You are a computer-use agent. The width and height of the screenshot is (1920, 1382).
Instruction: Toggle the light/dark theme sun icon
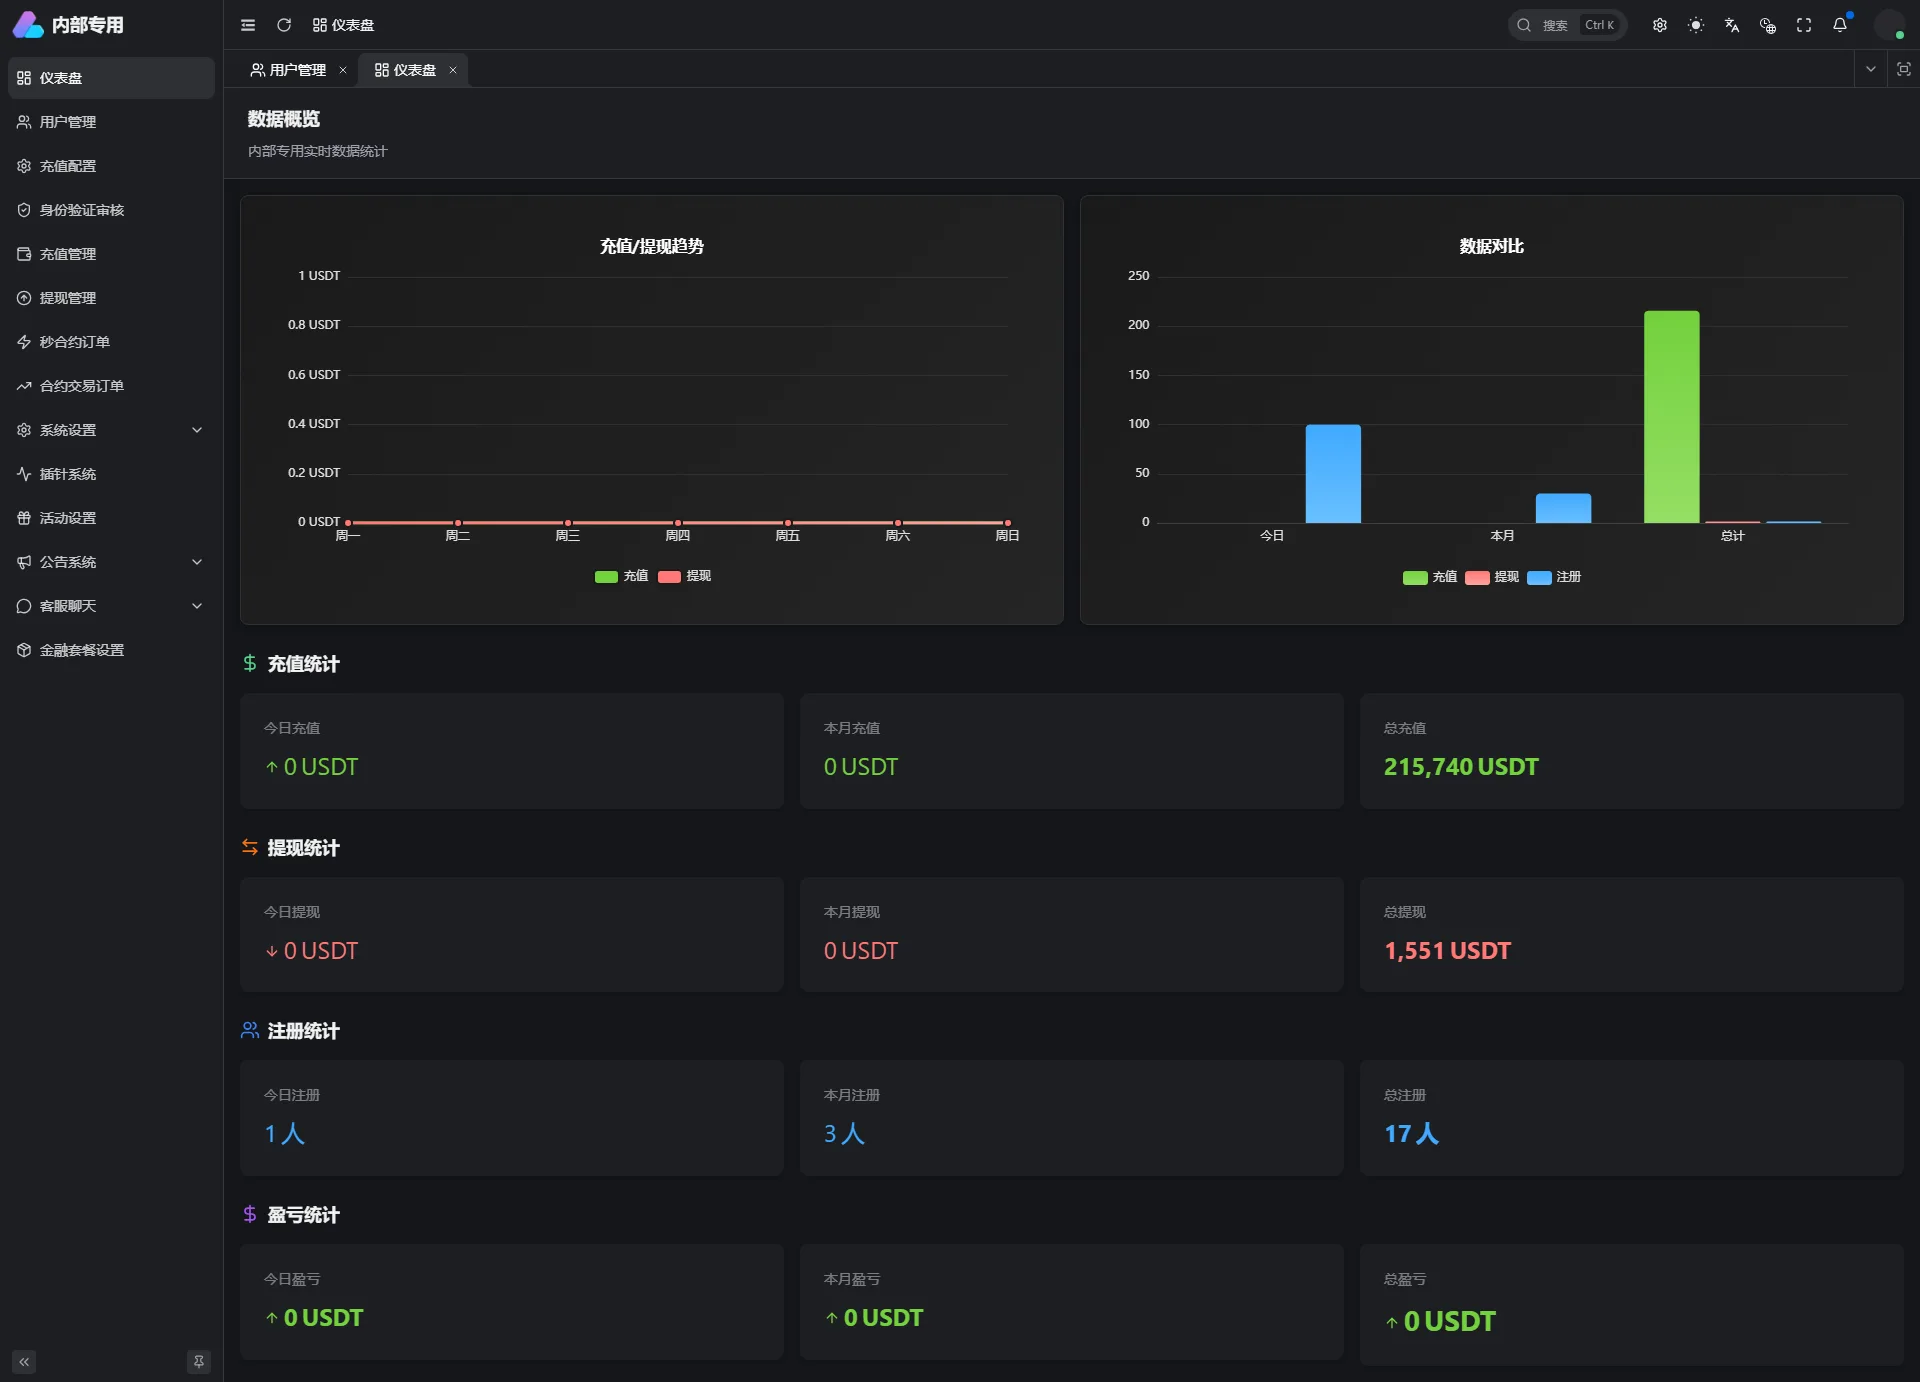pyautogui.click(x=1695, y=25)
